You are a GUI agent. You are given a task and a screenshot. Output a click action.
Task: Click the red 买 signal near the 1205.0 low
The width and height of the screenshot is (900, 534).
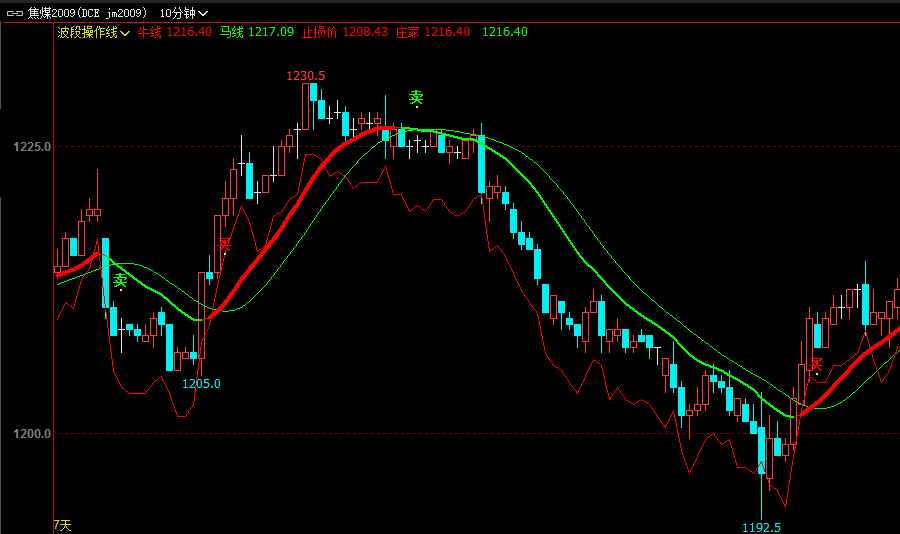click(x=224, y=245)
